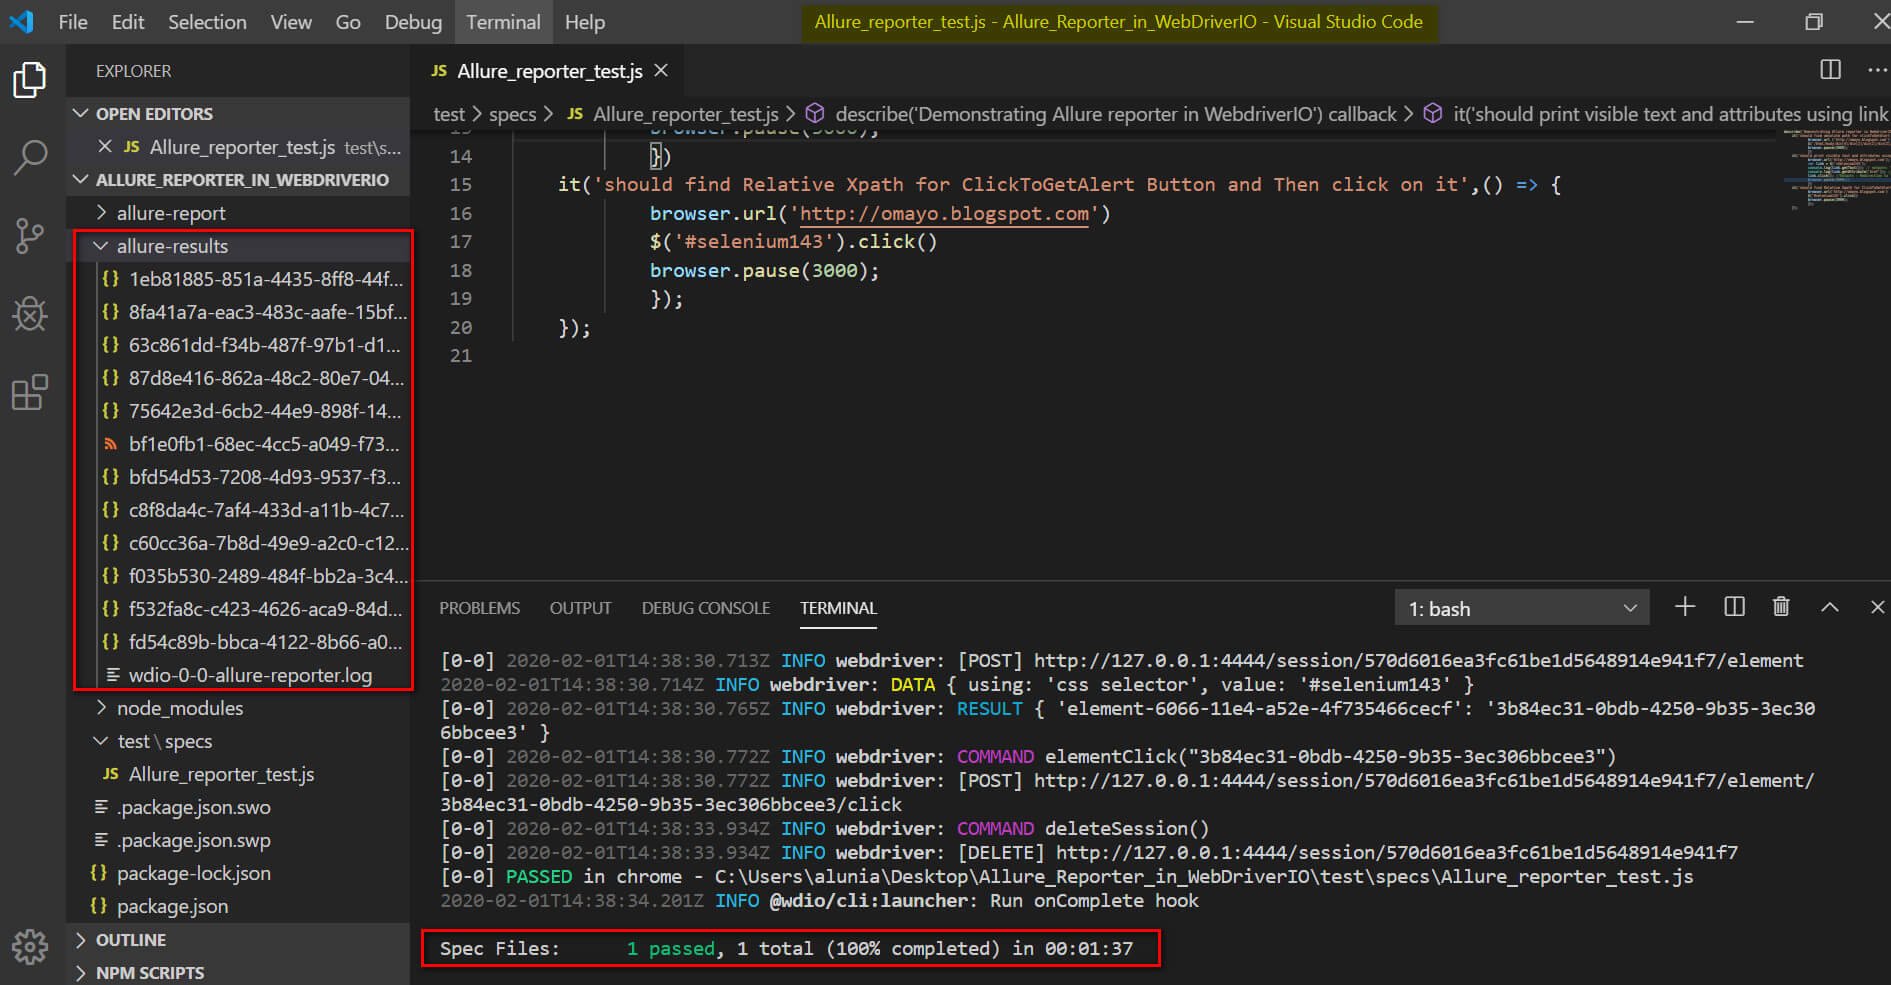Collapse the ALLURE_REPORTER_IN_WEBDRIVERIO section
1891x985 pixels.
[238, 180]
